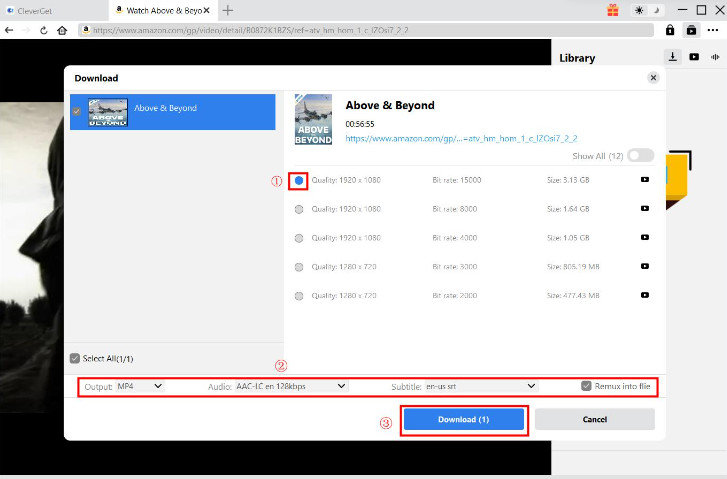Click the Library panel heading

577,58
